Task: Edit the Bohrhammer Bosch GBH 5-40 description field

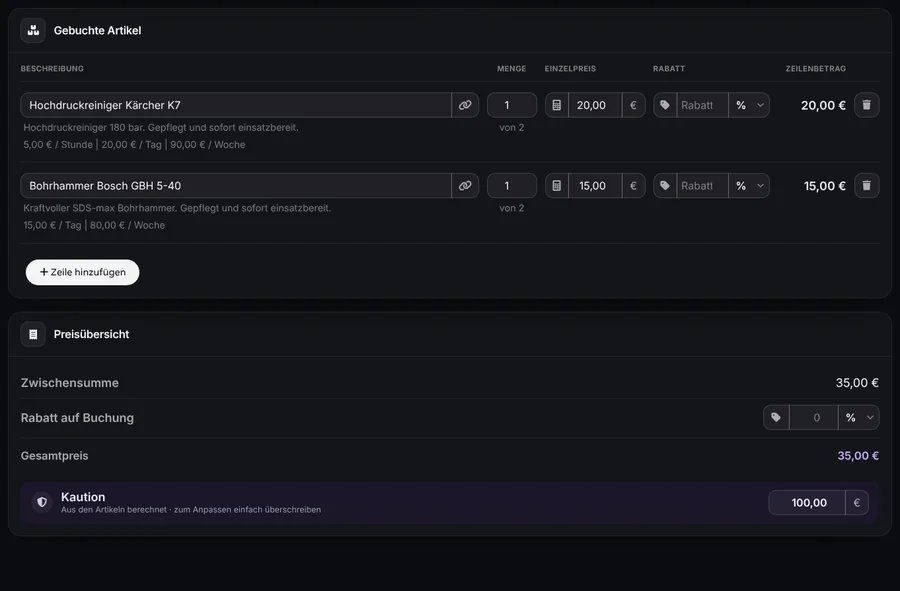Action: pos(236,186)
